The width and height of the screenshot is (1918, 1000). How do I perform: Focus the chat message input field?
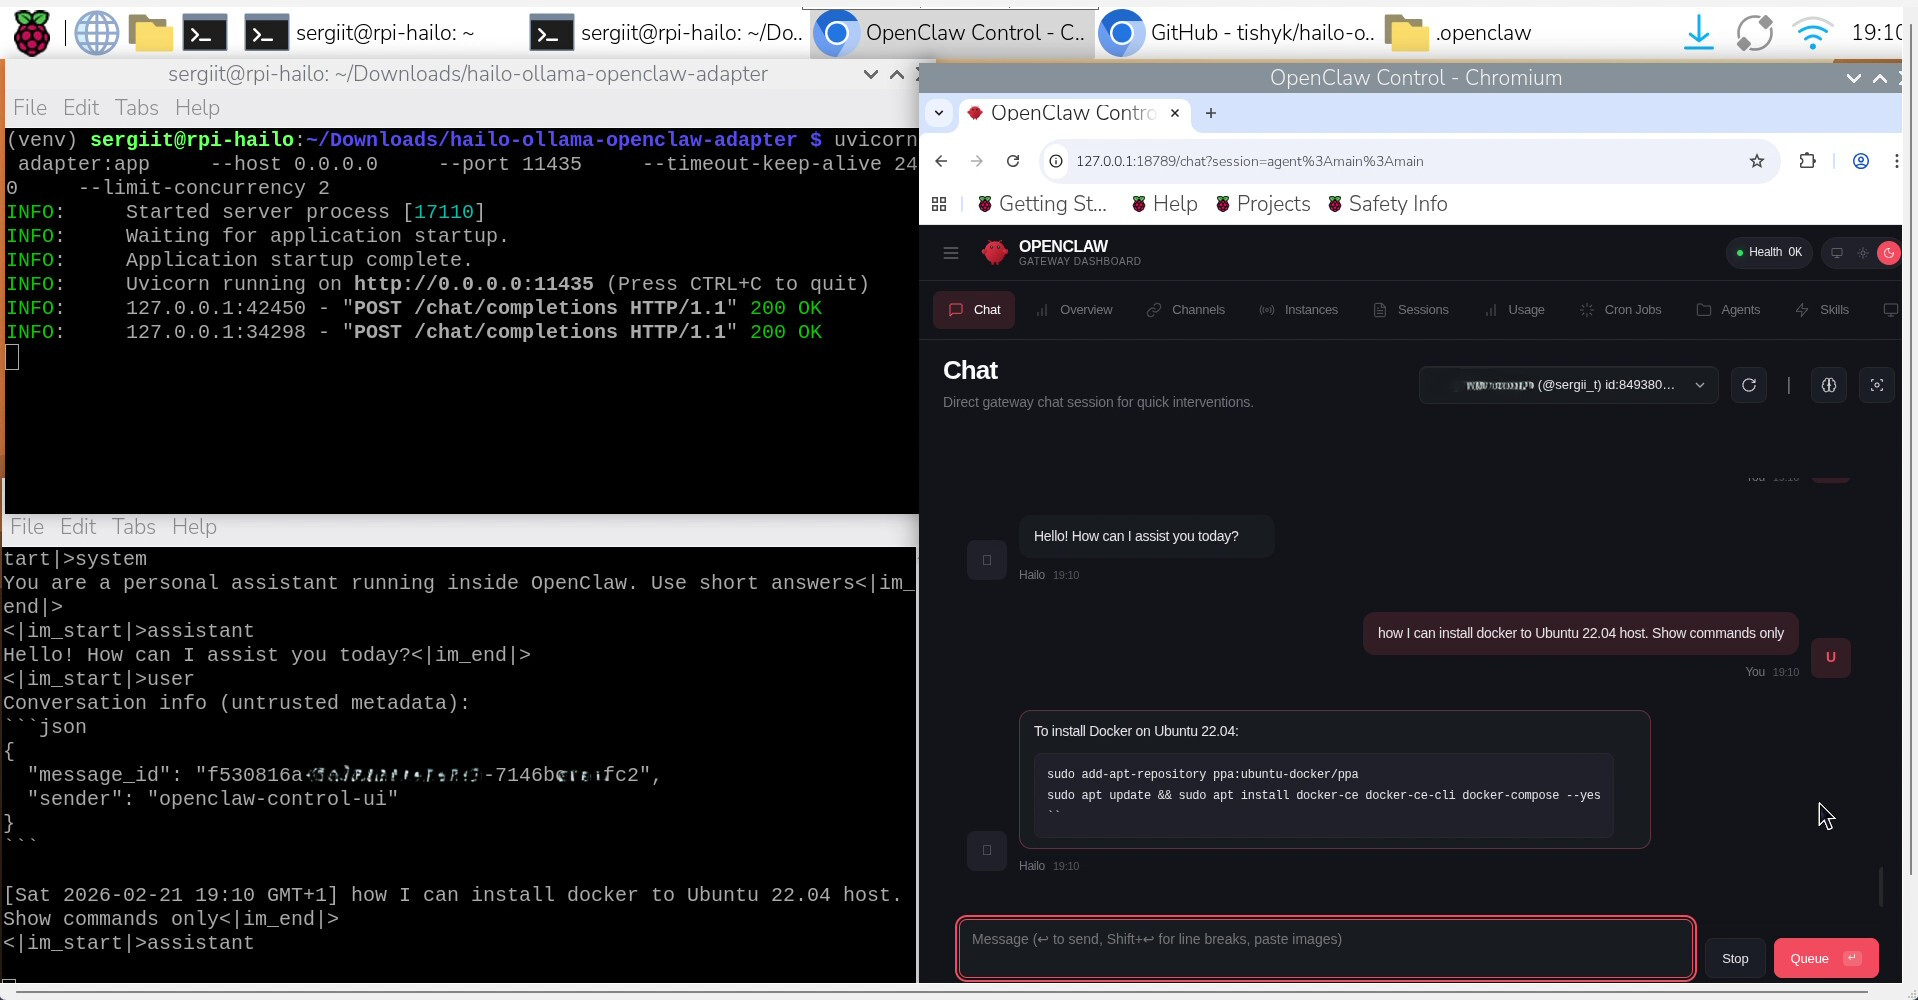click(1324, 948)
